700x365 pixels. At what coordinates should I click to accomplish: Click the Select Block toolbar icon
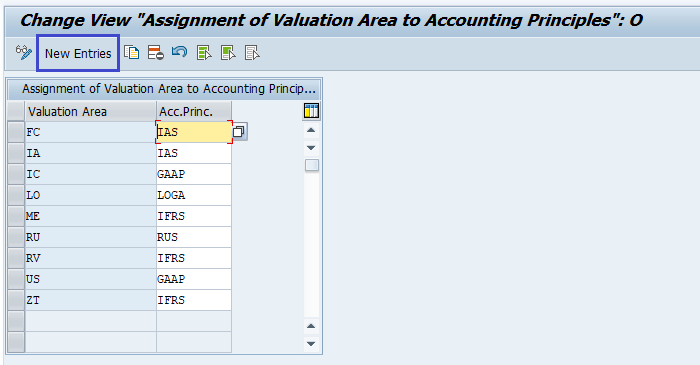point(228,53)
